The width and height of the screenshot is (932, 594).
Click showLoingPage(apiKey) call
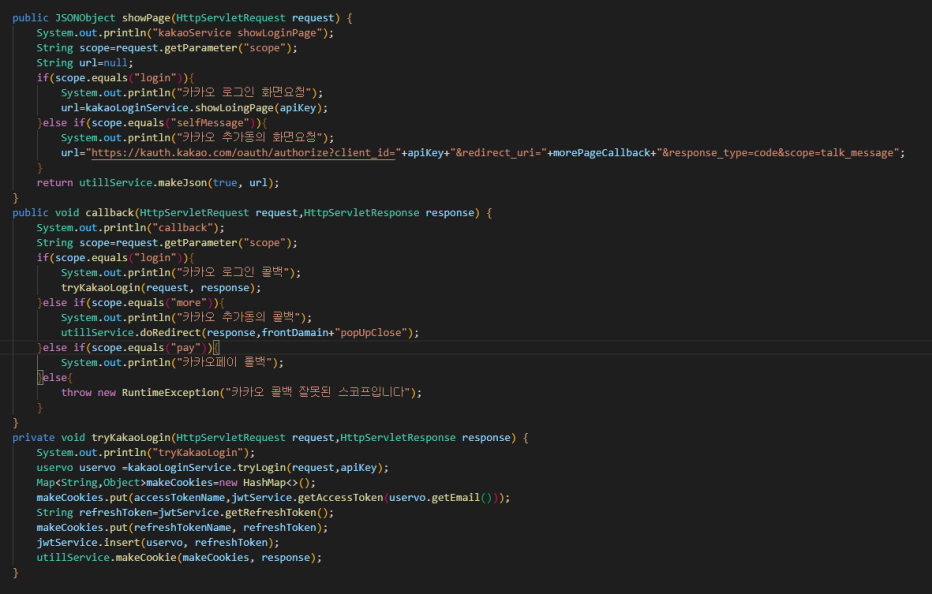(x=258, y=108)
